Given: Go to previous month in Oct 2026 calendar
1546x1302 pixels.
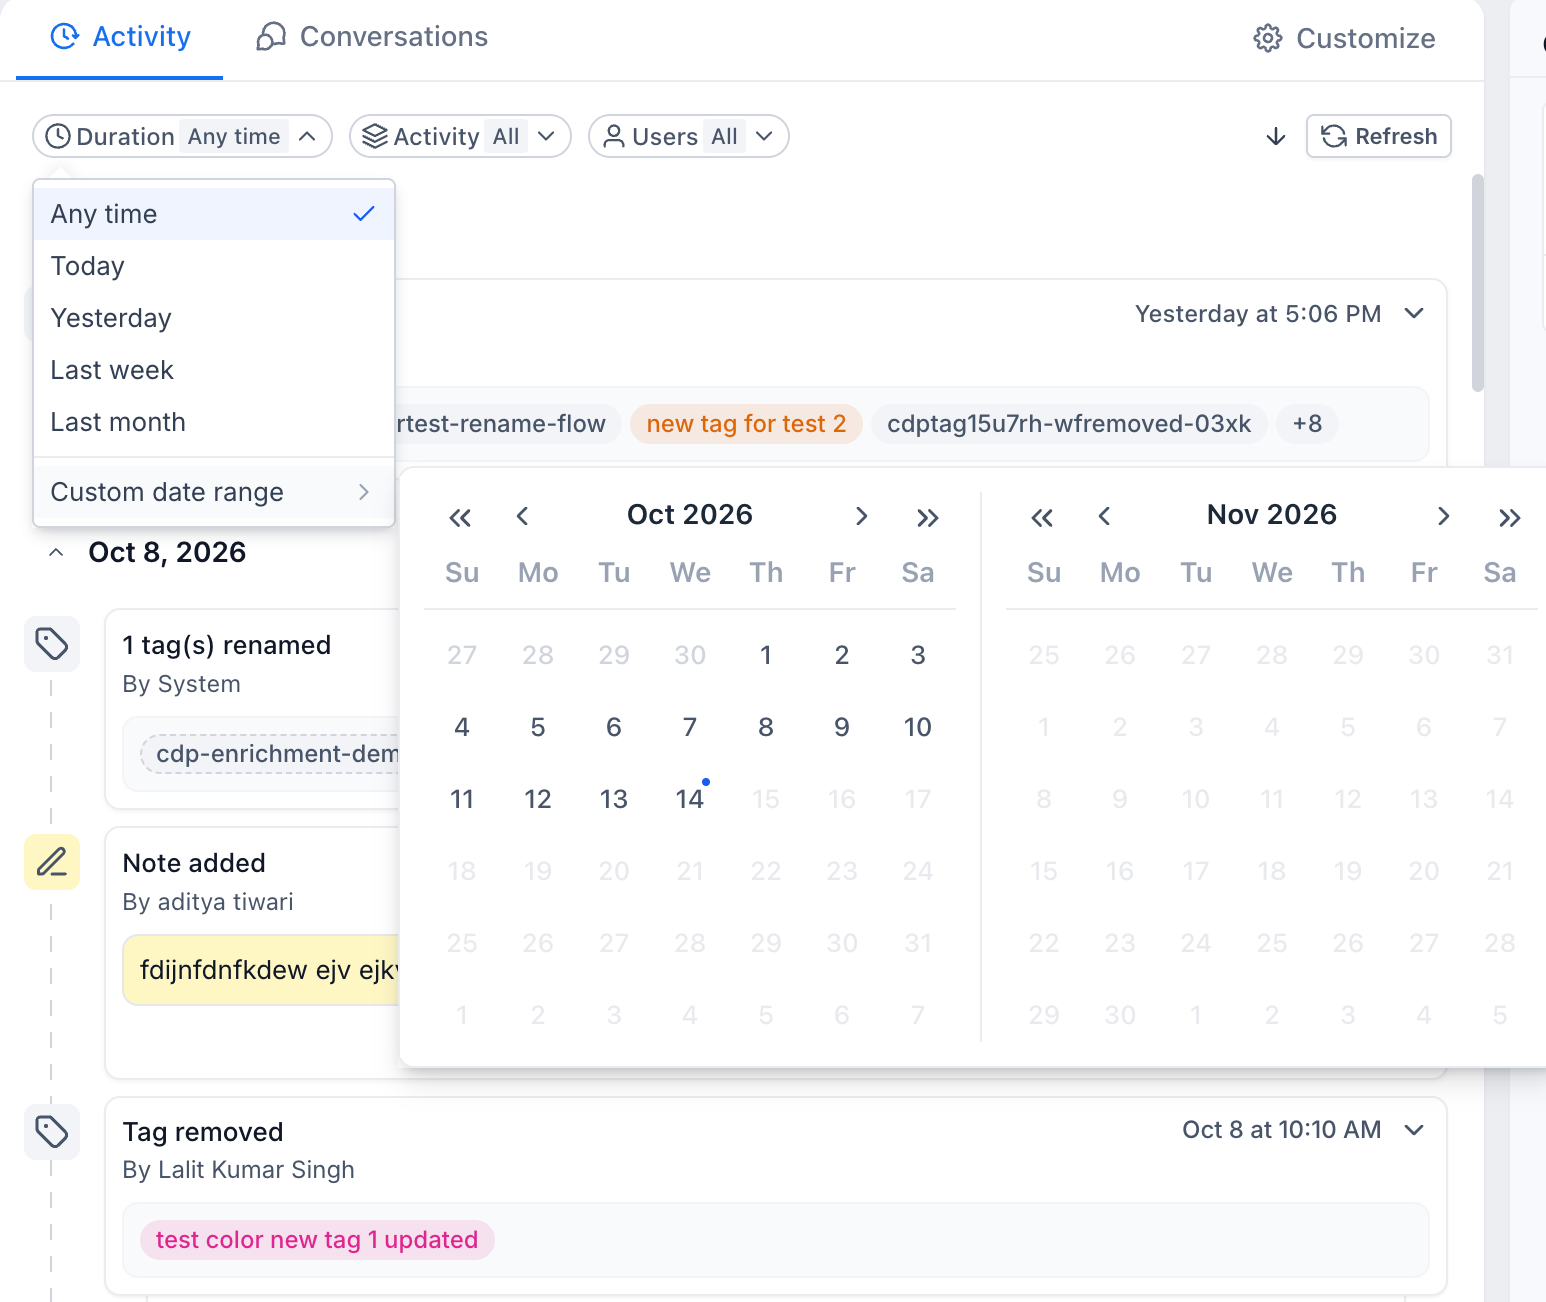Looking at the screenshot, I should (x=522, y=516).
